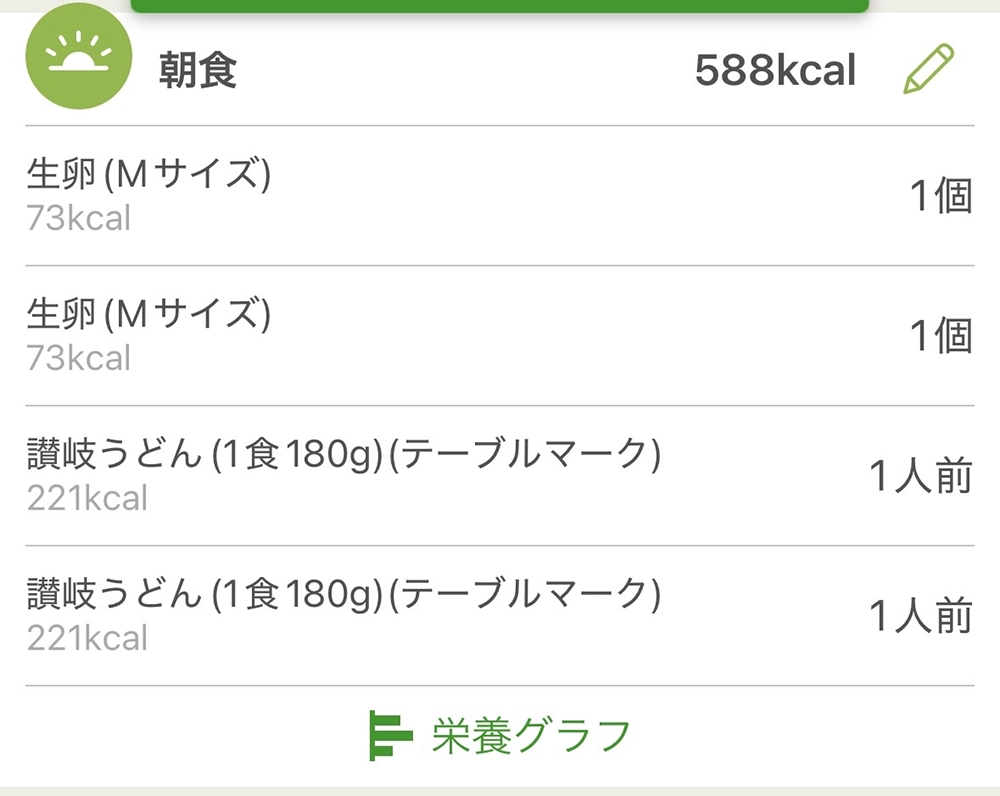The width and height of the screenshot is (1000, 796).
Task: Click the 221kcal label under second 讃岐うどん
Action: [x=87, y=638]
